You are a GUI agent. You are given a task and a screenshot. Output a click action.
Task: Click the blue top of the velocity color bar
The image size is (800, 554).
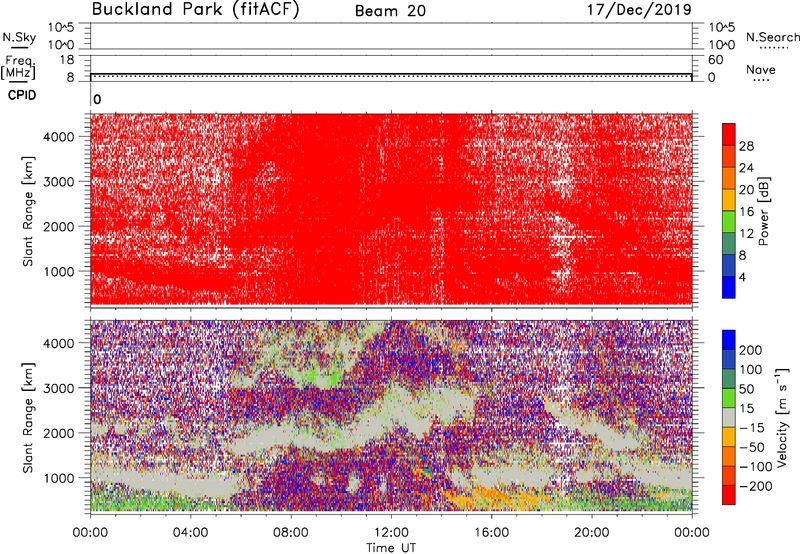click(x=729, y=339)
